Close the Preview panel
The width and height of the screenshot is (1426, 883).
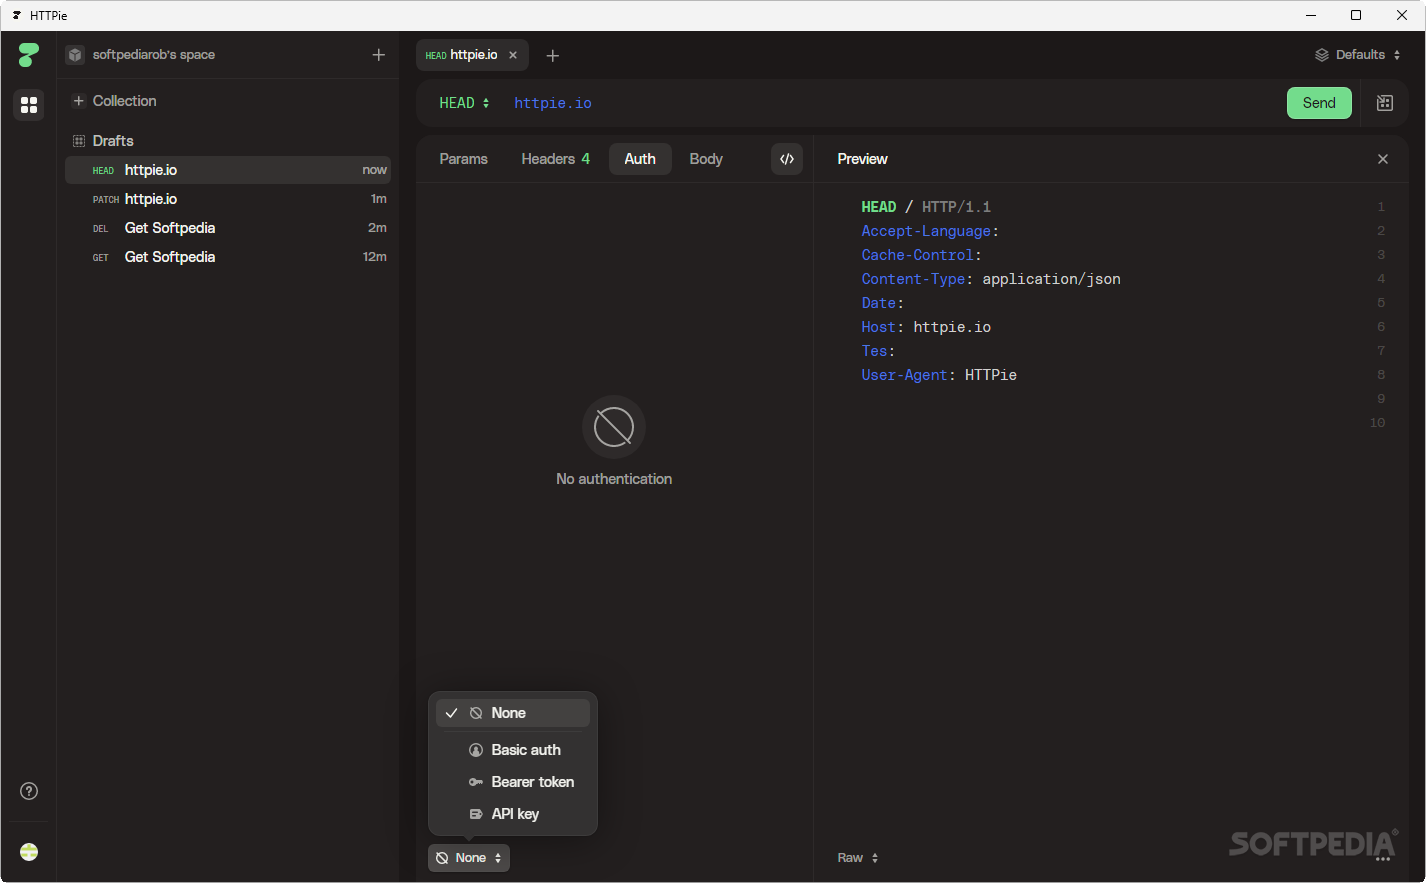pyautogui.click(x=1383, y=159)
